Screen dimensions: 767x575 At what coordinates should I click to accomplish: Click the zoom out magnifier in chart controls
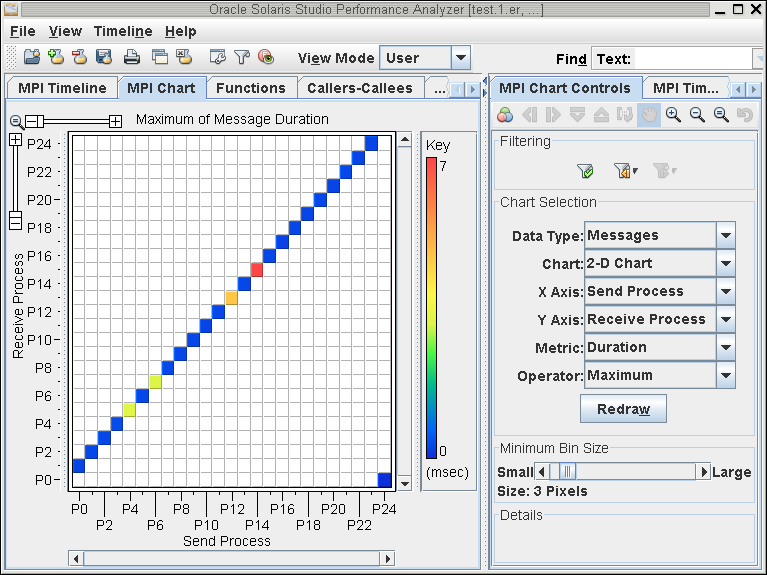[x=697, y=115]
